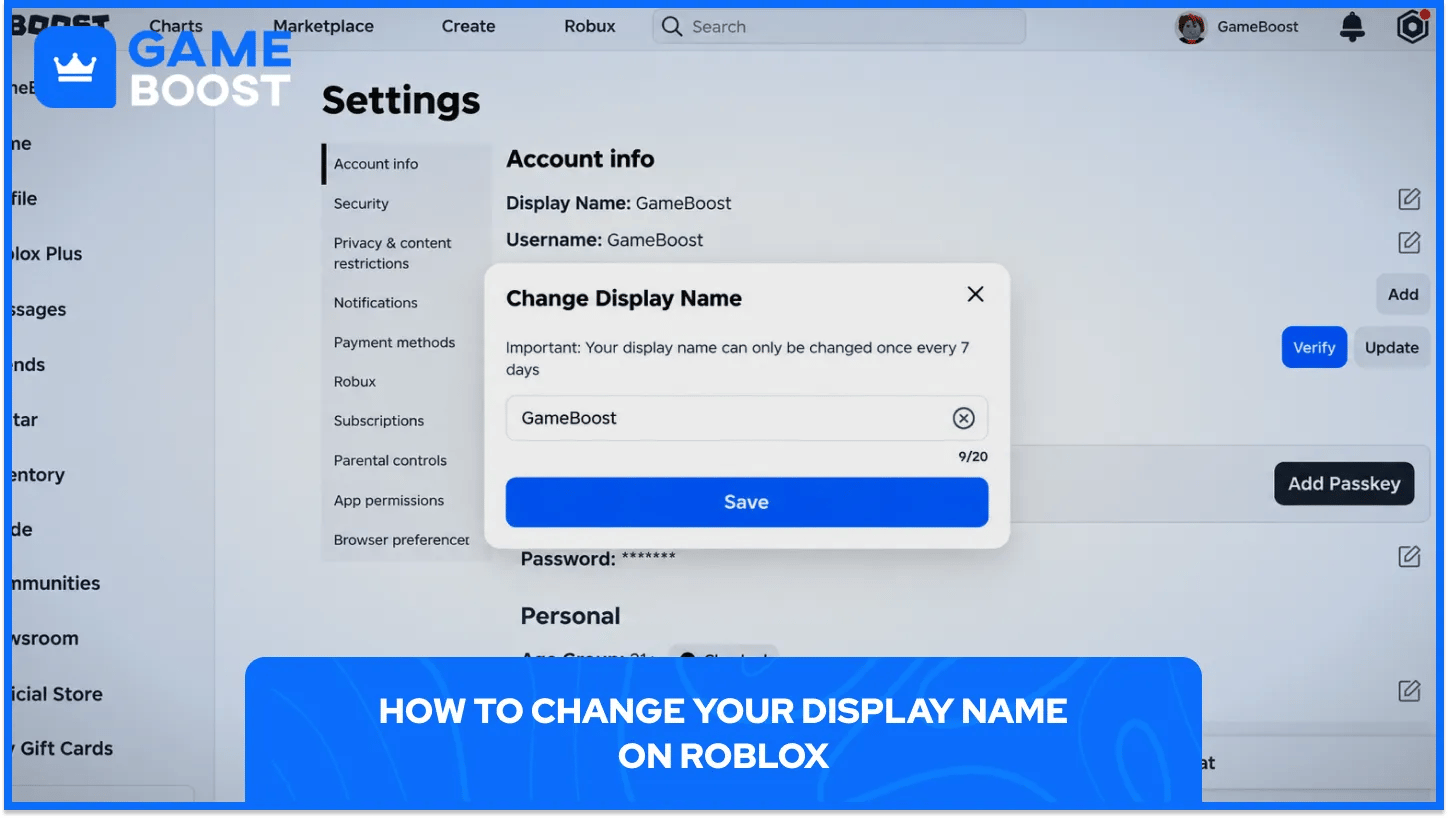1448x818 pixels.
Task: Click the edit pencil beside Display Name
Action: coord(1409,199)
